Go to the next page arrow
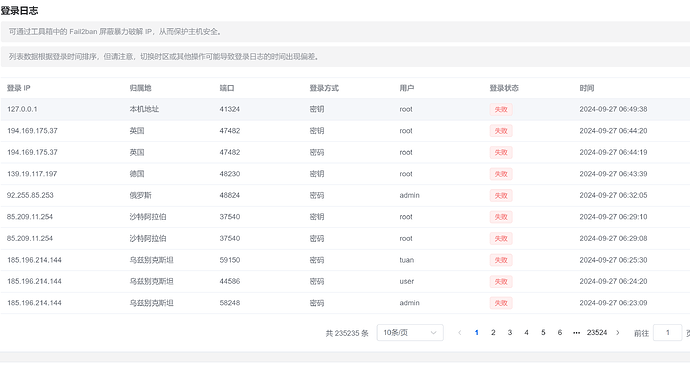This screenshot has height=366, width=690. click(x=617, y=333)
